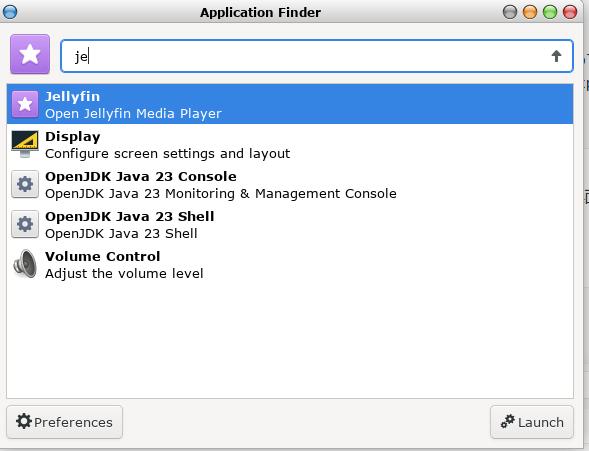Image resolution: width=589 pixels, height=451 pixels.
Task: Click the large purple star icon beside search field
Action: [30, 54]
